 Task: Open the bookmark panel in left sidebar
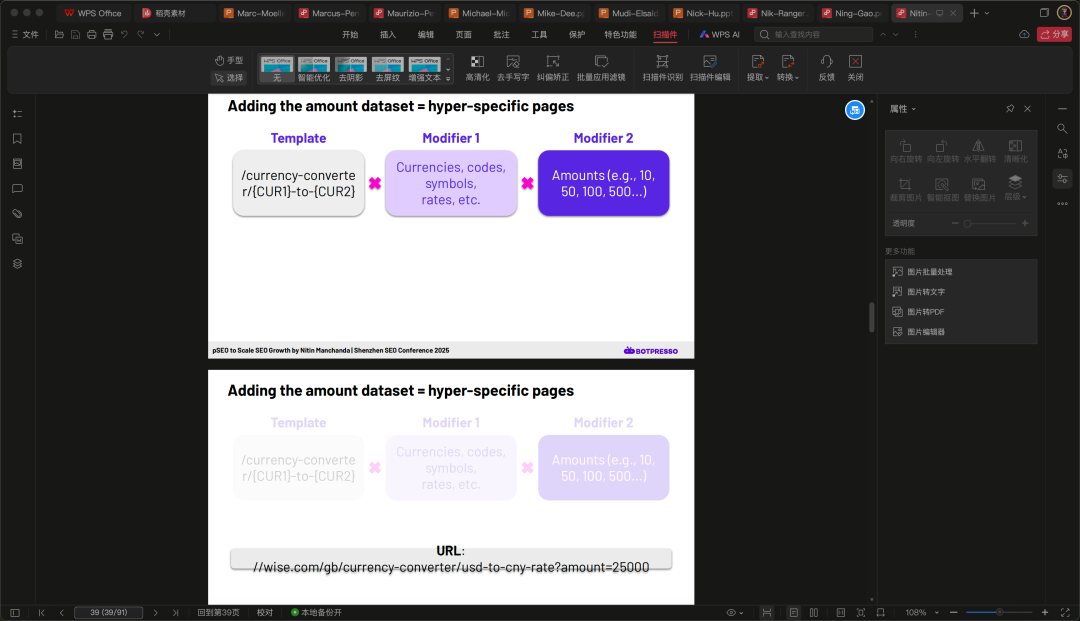pos(17,138)
